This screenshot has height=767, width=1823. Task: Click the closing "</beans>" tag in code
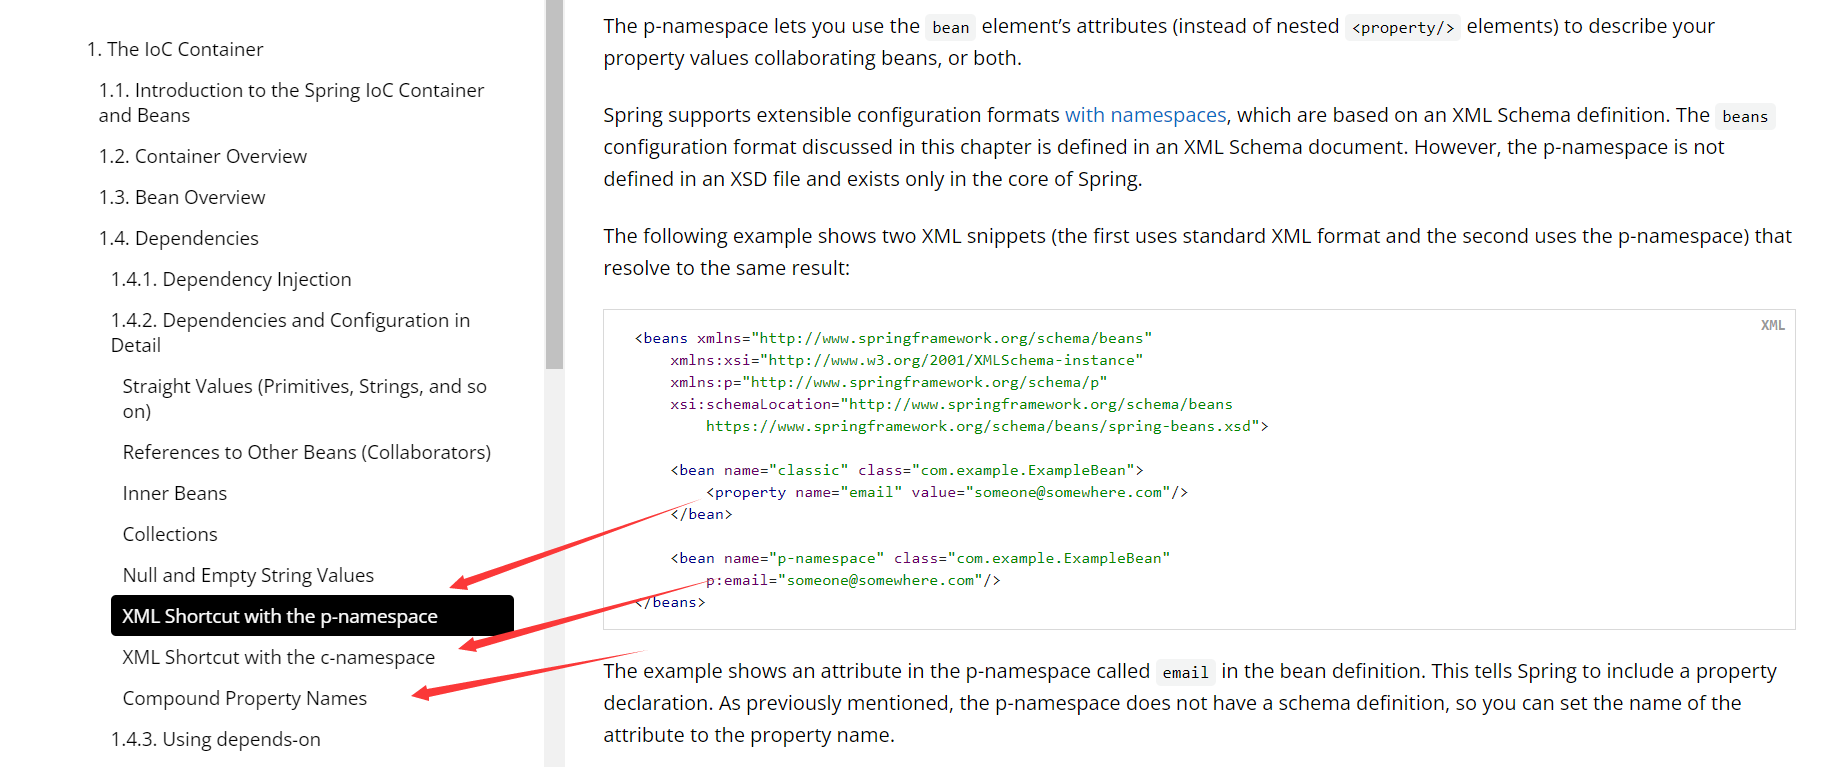tap(670, 602)
